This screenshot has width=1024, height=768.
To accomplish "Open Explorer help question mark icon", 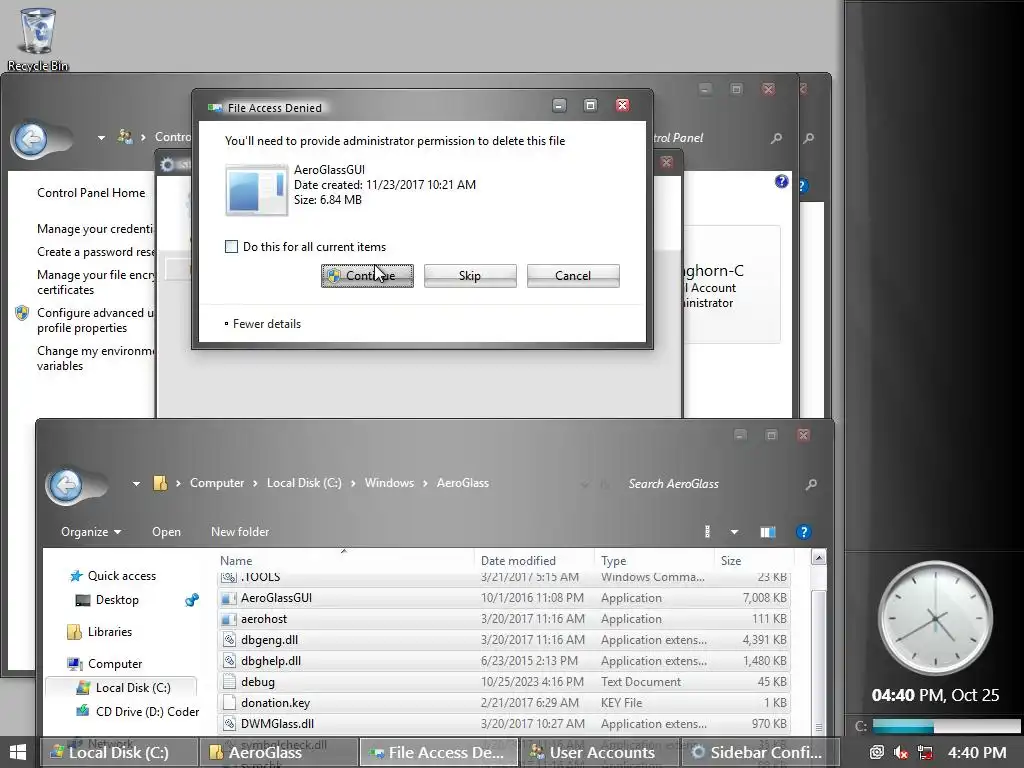I will pos(804,532).
